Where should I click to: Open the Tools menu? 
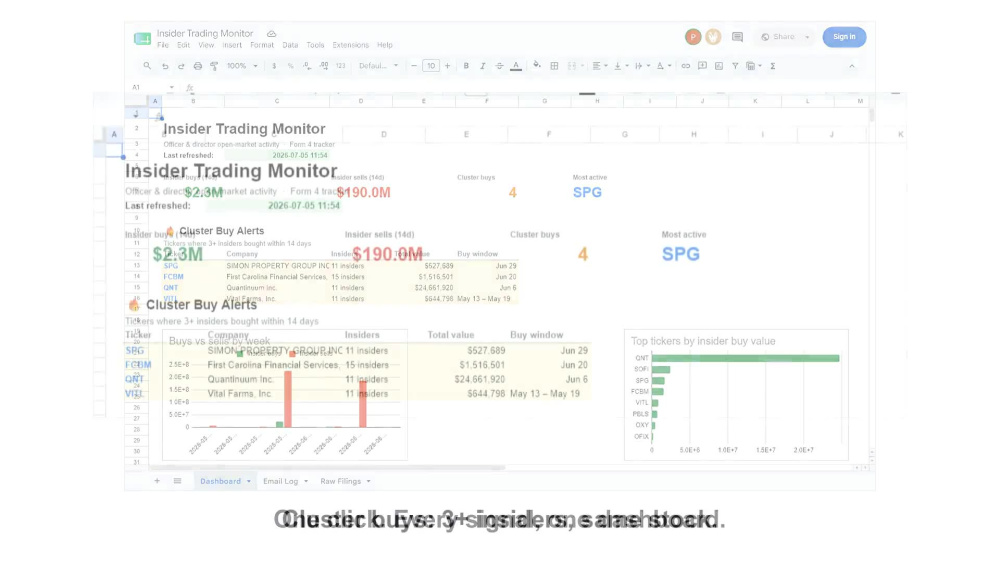point(316,45)
